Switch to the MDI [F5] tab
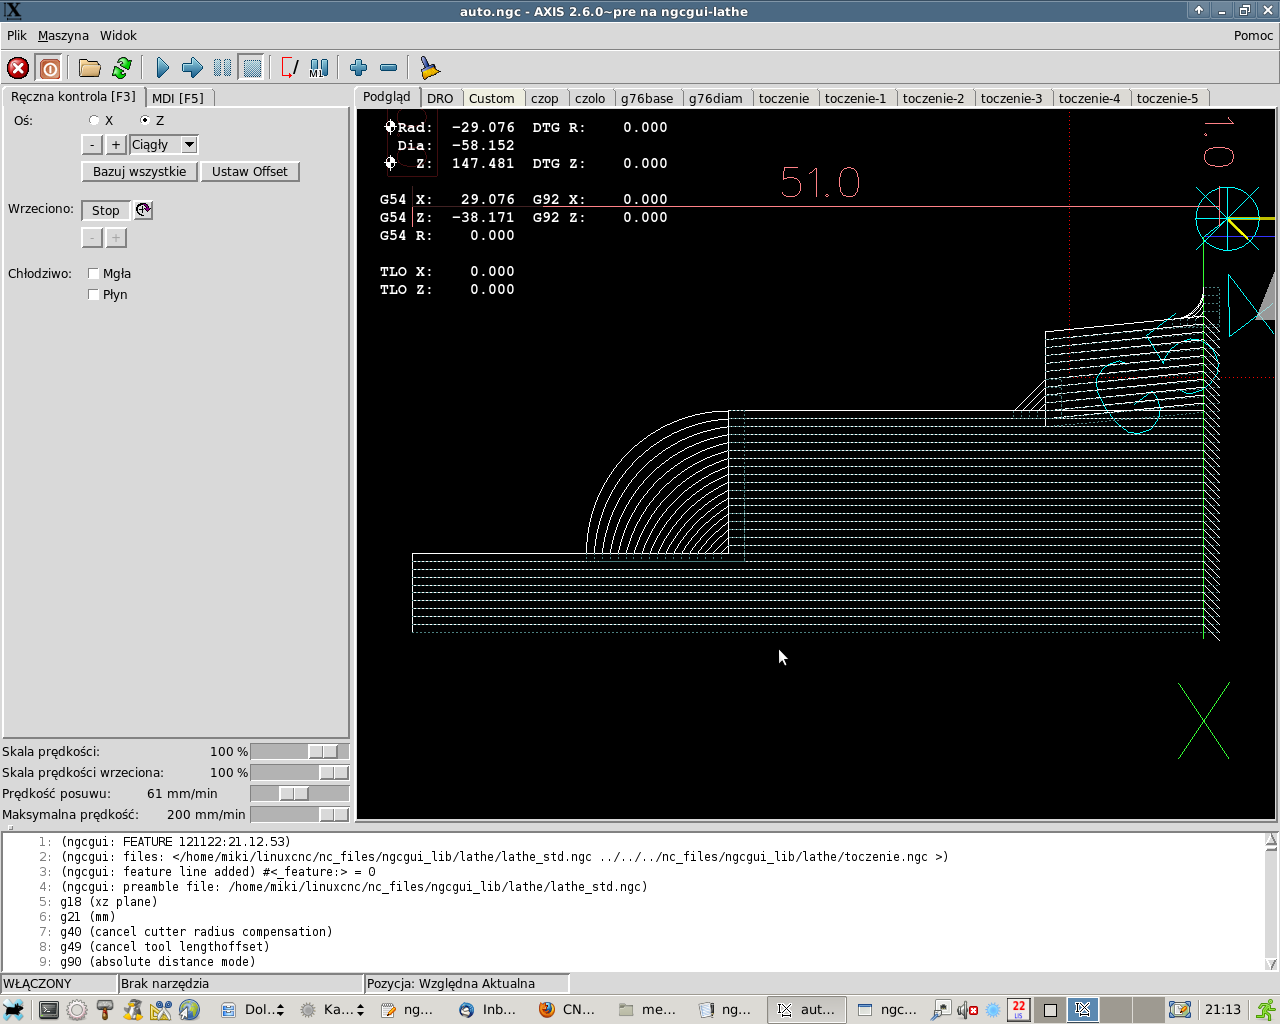This screenshot has width=1280, height=1024. click(x=178, y=98)
